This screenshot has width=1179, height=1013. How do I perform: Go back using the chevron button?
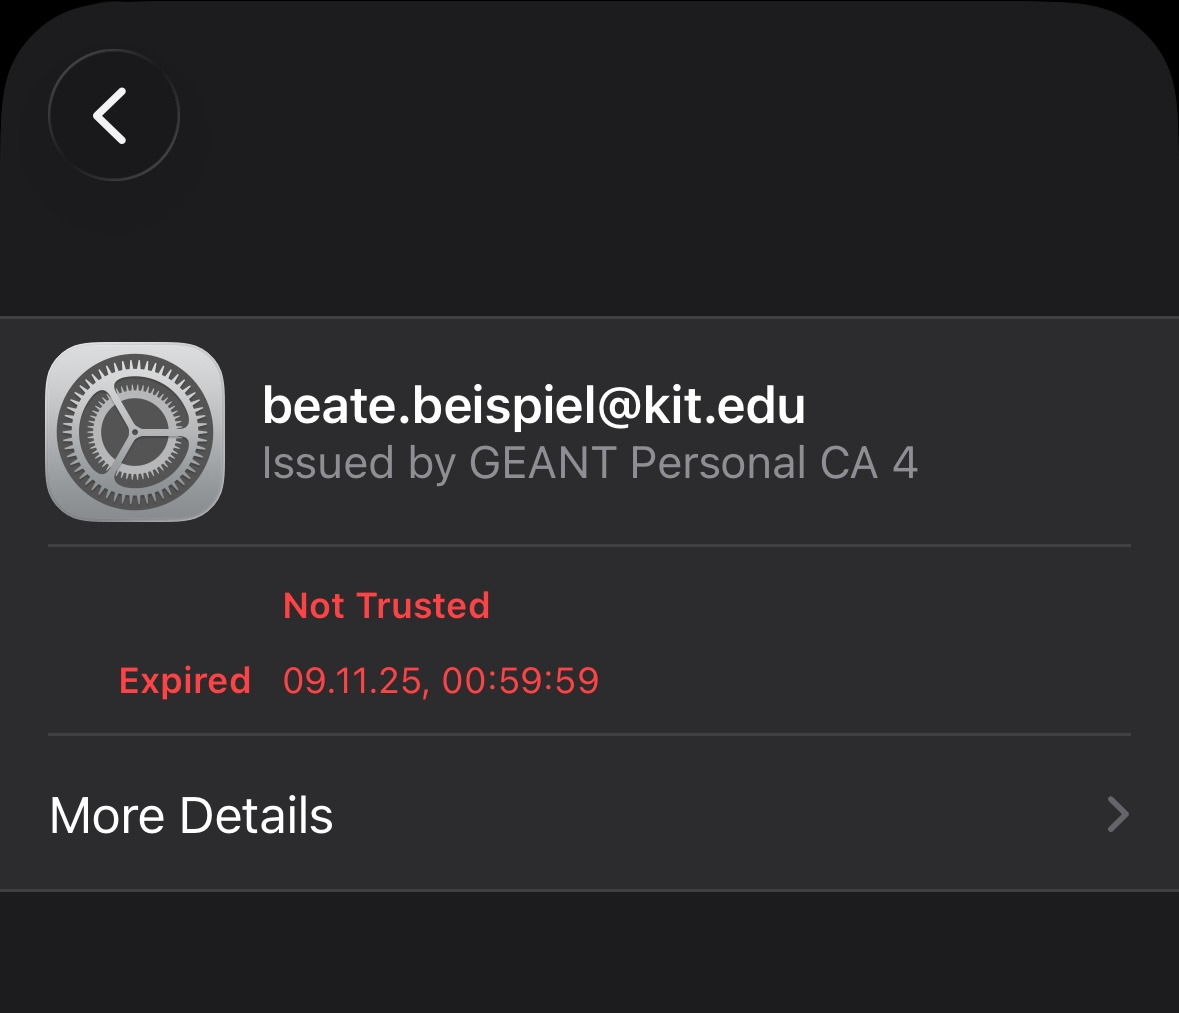pyautogui.click(x=113, y=115)
